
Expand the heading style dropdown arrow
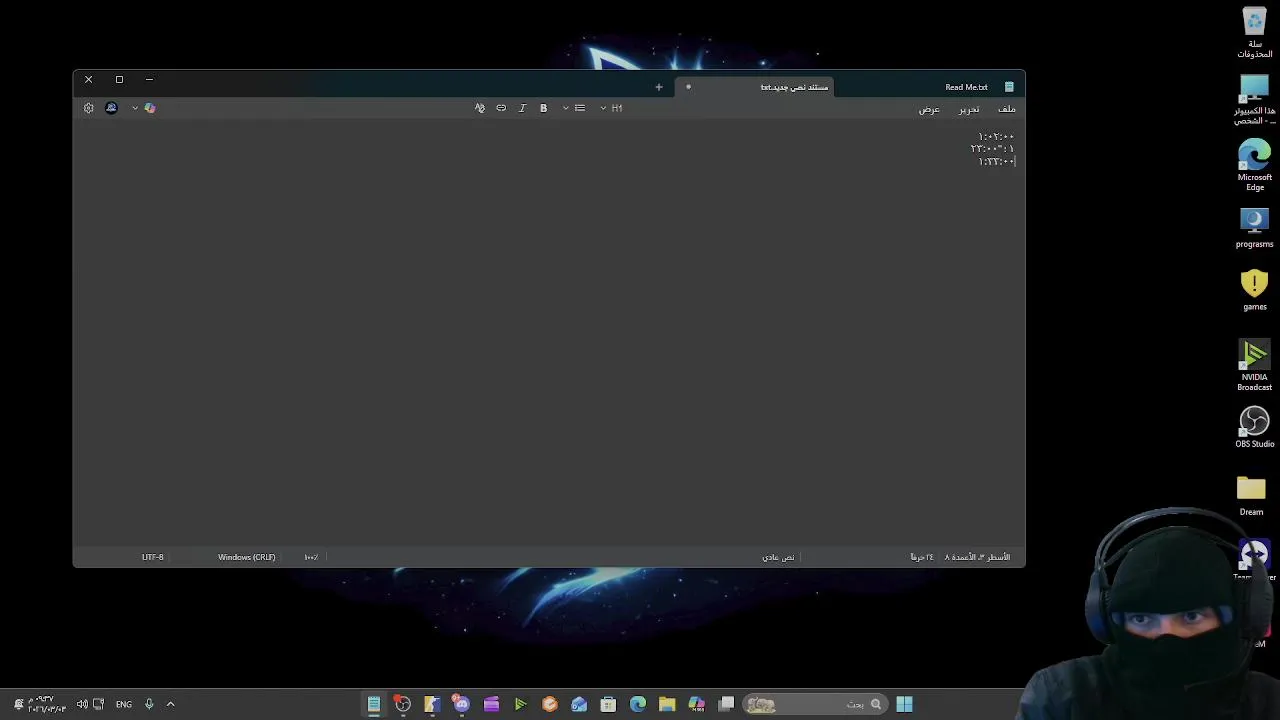603,108
